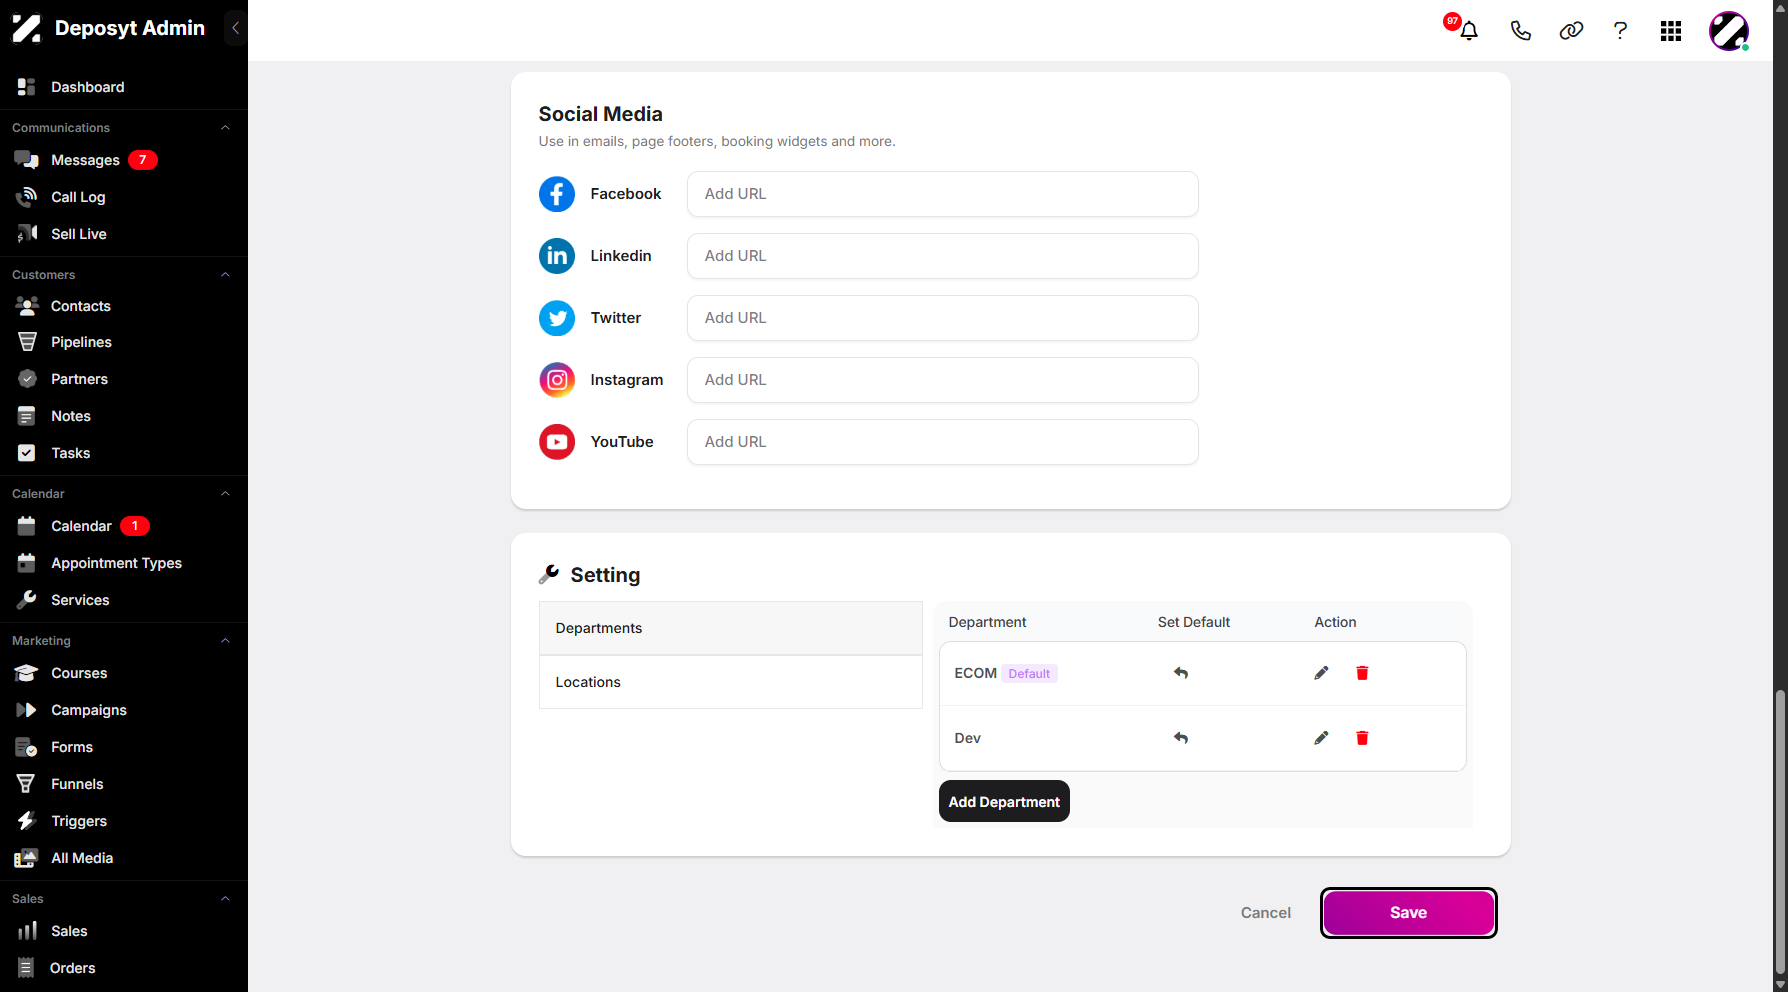Screen dimensions: 1788x992
Task: Collapse the sidebar with the arrow toggle
Action: (235, 28)
